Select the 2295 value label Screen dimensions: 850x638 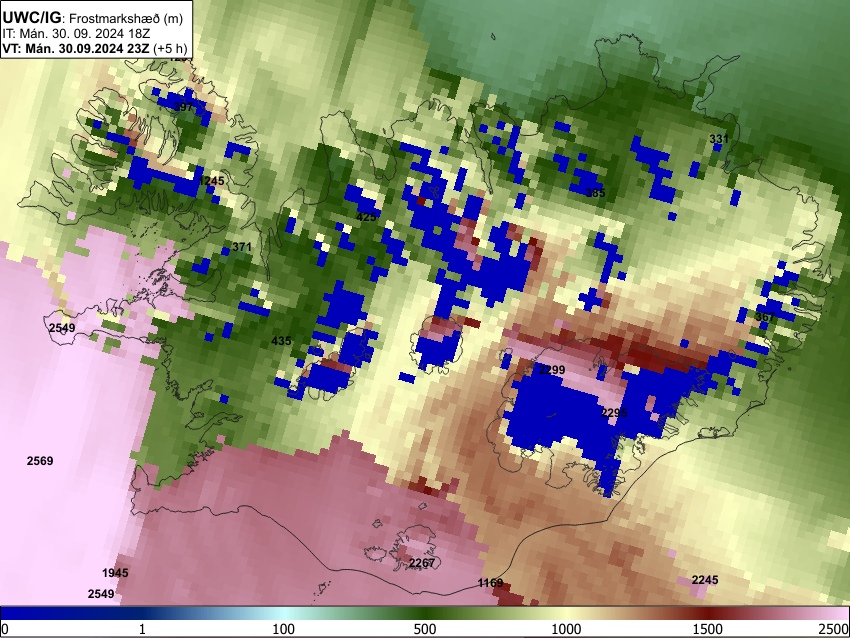click(614, 413)
